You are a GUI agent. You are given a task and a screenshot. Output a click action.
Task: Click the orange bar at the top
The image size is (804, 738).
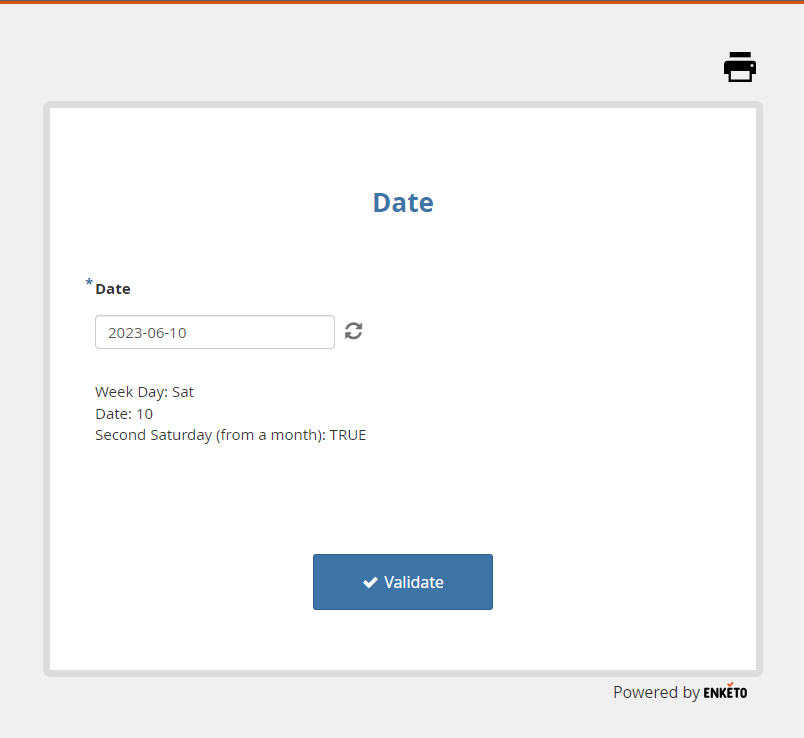[x=402, y=2]
